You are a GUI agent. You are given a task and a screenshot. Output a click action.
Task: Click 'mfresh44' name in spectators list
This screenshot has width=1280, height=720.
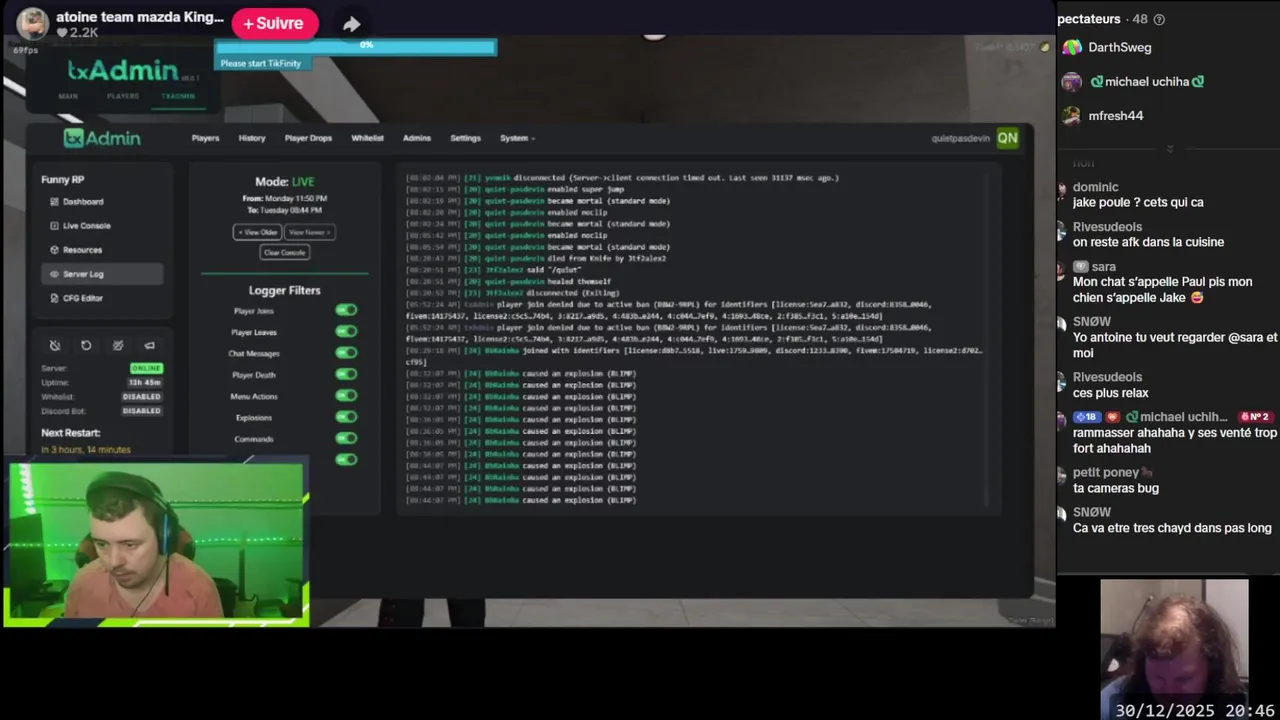click(1116, 115)
